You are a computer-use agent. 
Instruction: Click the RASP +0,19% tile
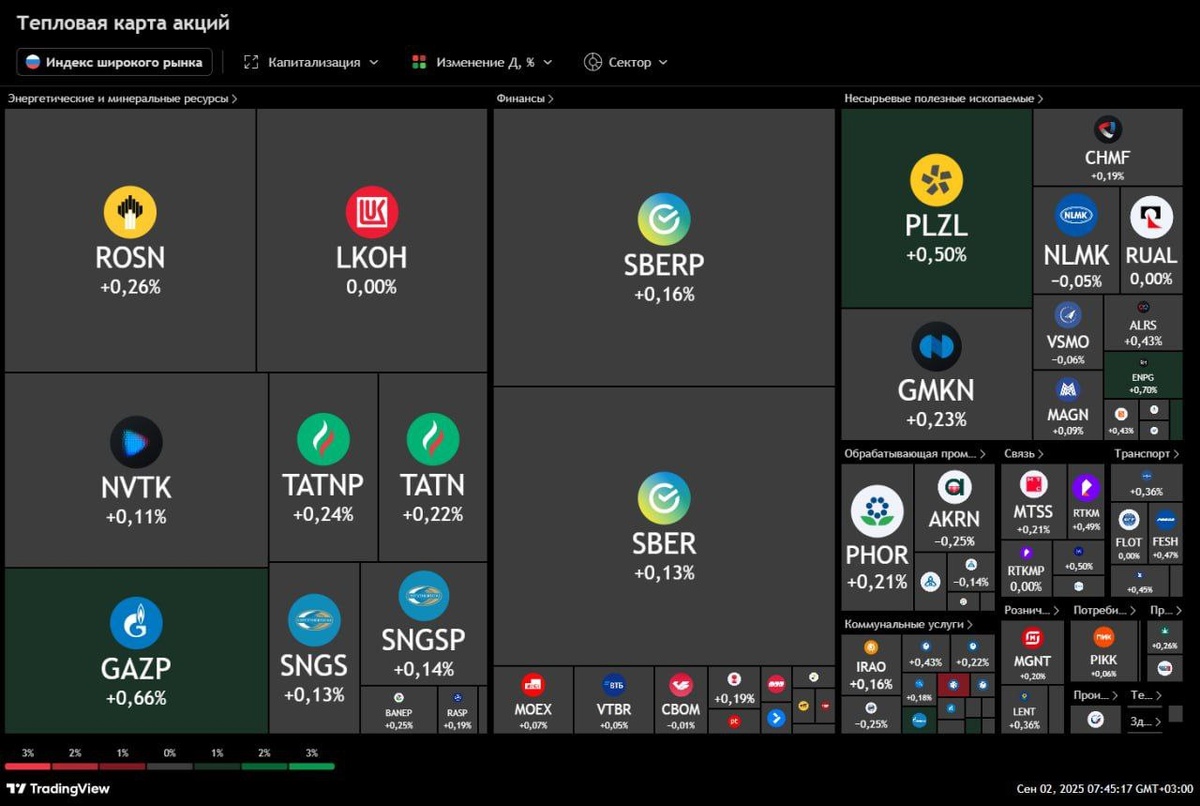(458, 710)
